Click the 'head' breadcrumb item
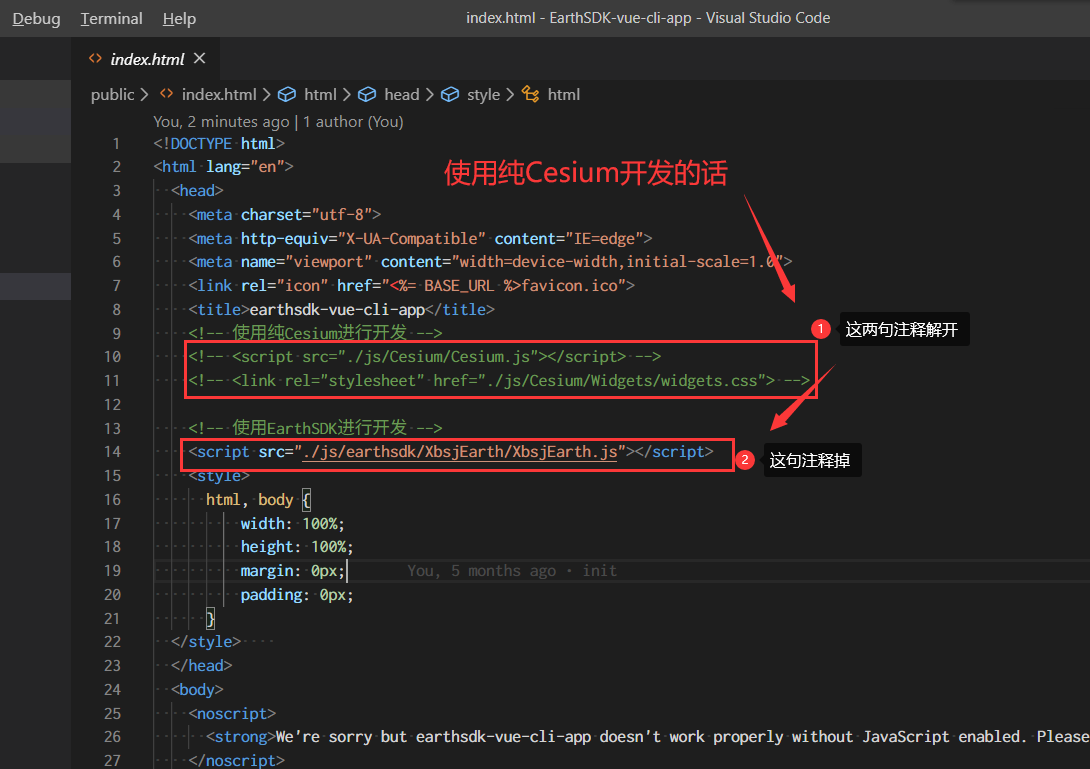 (402, 95)
